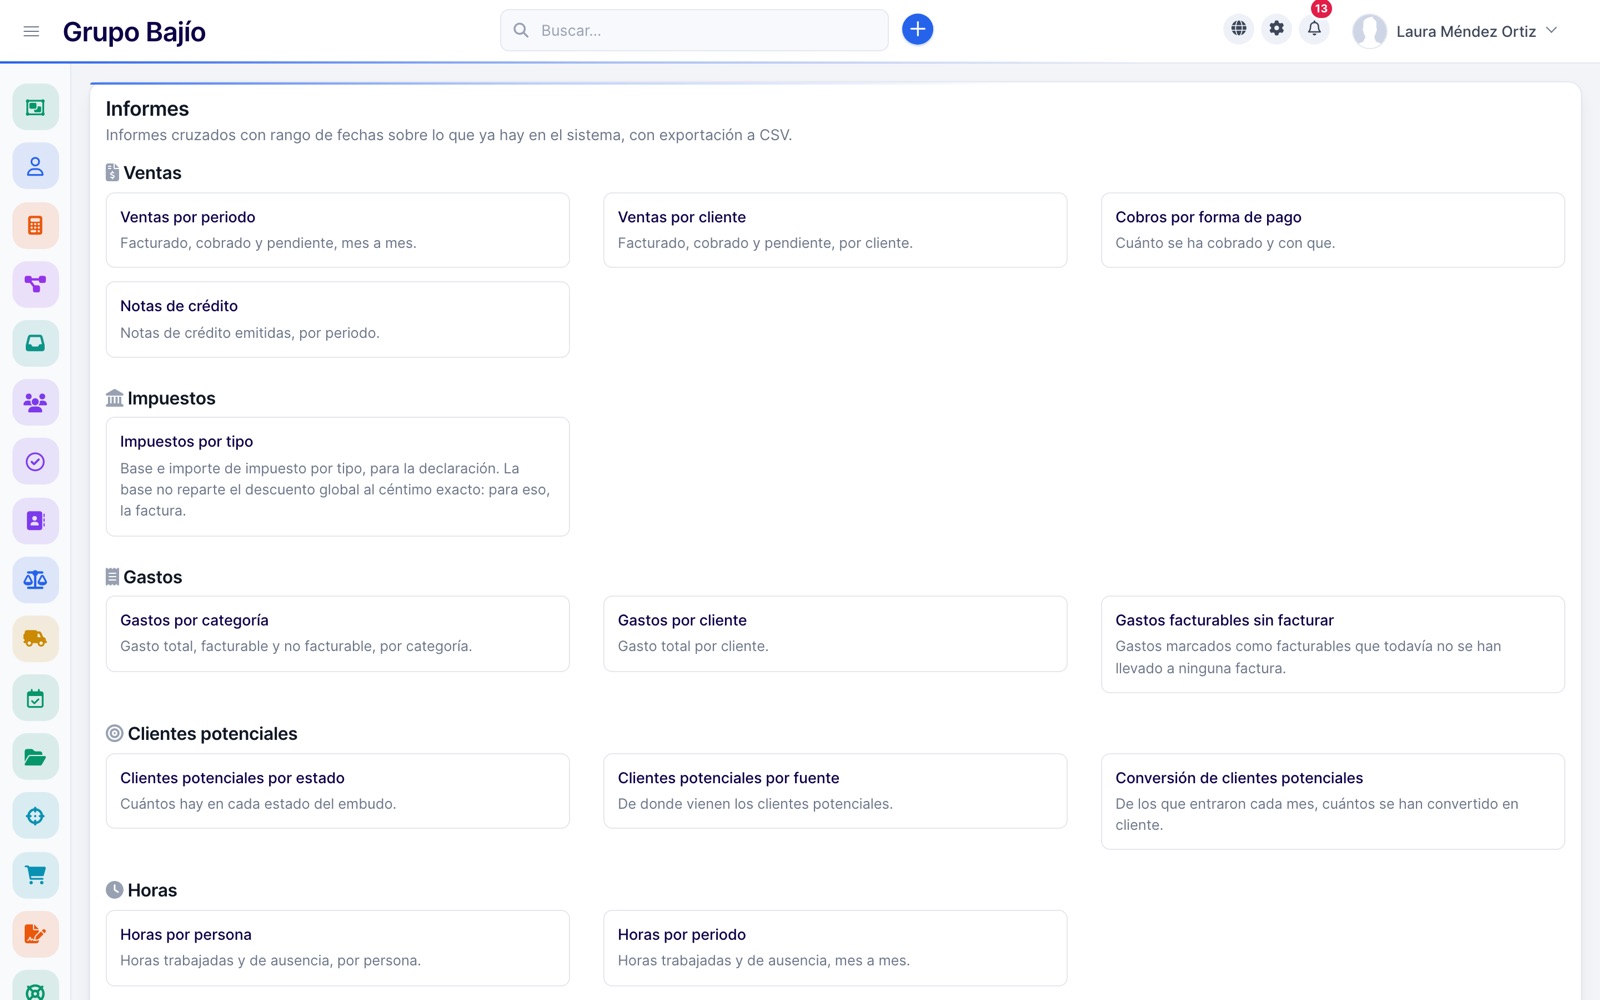Open the Gastos por cliente report
Viewport: 1600px width, 1000px height.
835,634
